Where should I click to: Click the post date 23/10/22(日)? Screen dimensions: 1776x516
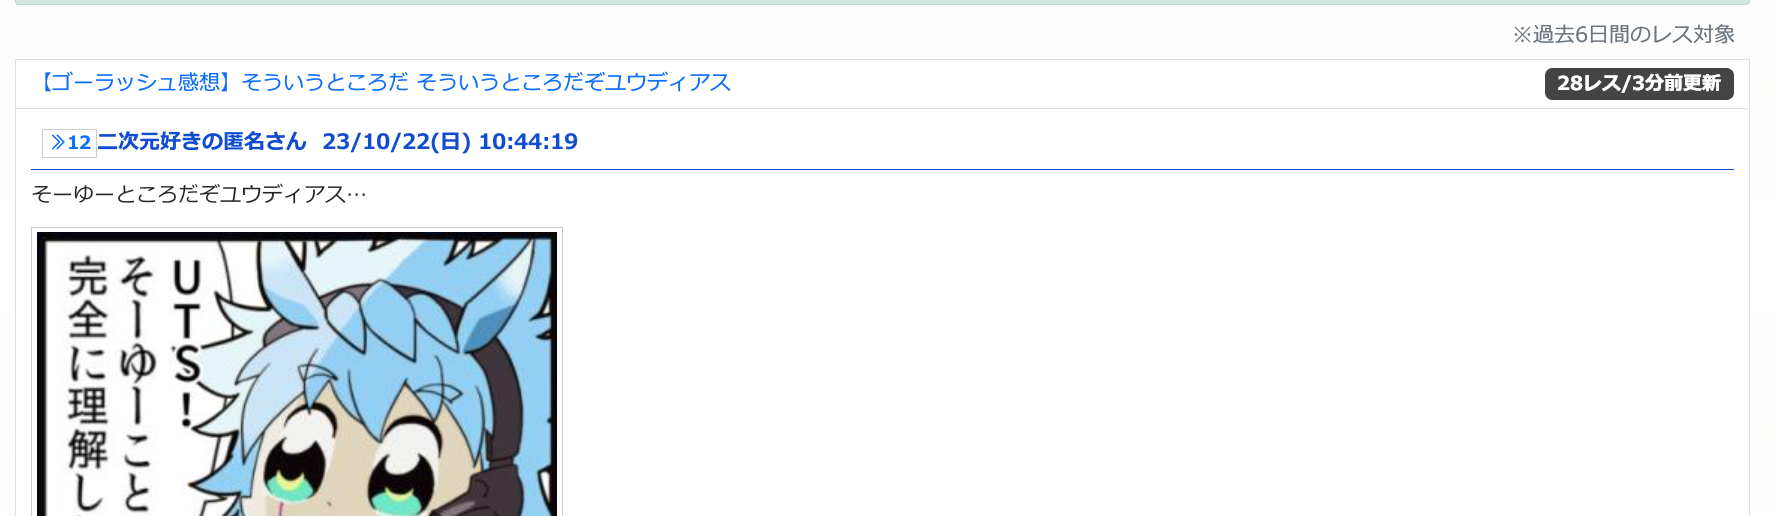tap(396, 142)
